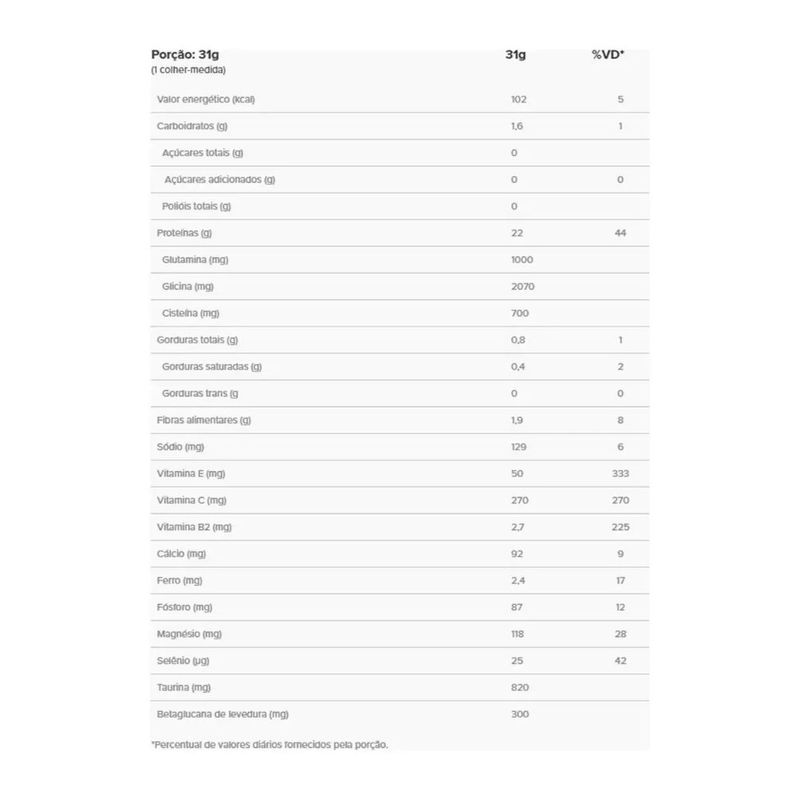This screenshot has height=800, width=800.
Task: Select the Proteínas (g) row label
Action: [184, 233]
